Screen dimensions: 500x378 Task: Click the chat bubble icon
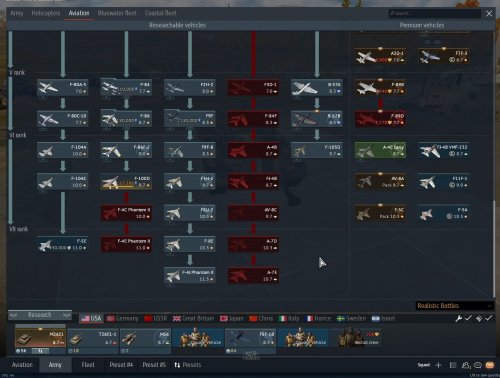(478, 365)
